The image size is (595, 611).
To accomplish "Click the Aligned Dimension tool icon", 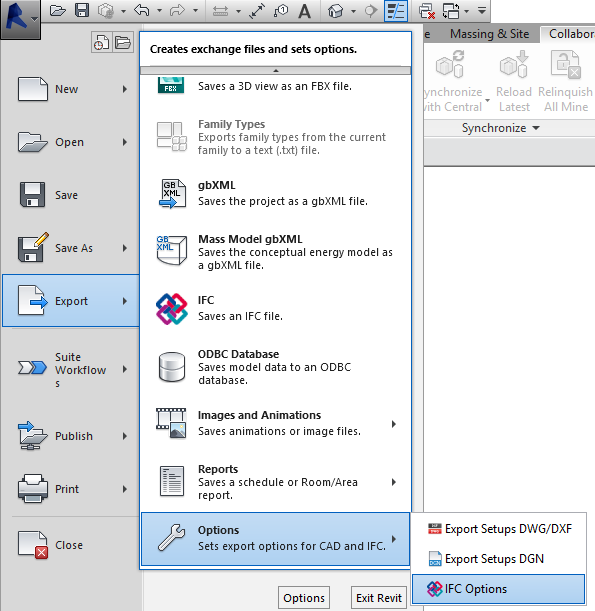I will (257, 11).
